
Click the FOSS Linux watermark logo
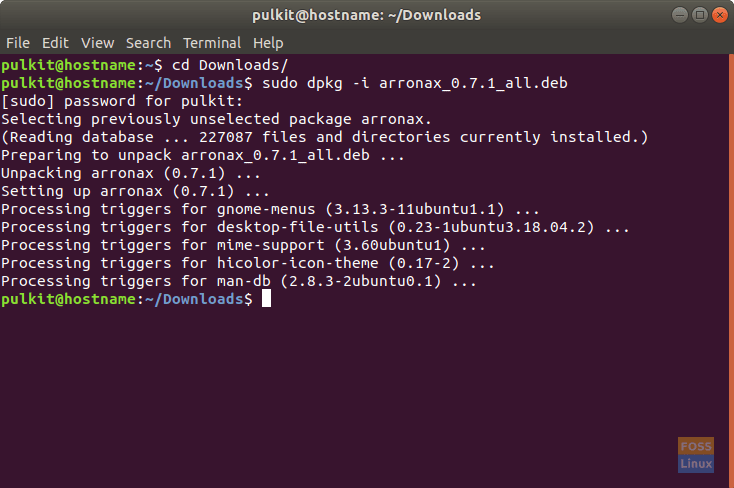(696, 455)
